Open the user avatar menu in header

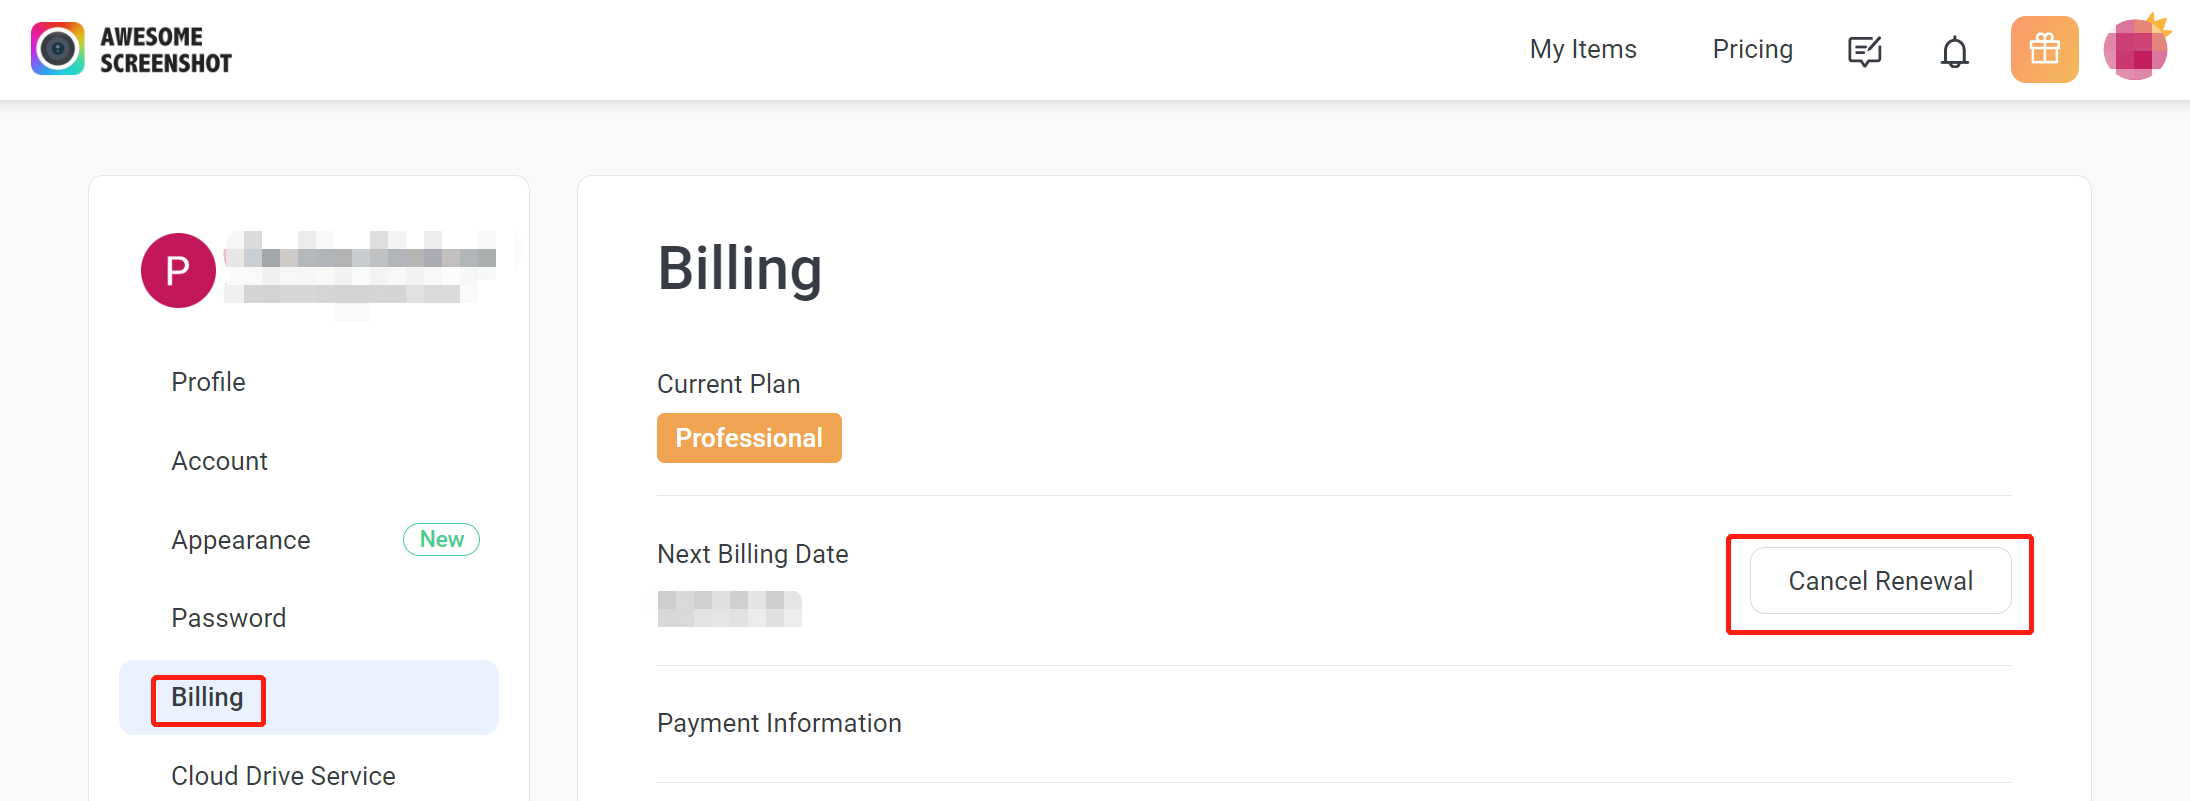point(2136,49)
